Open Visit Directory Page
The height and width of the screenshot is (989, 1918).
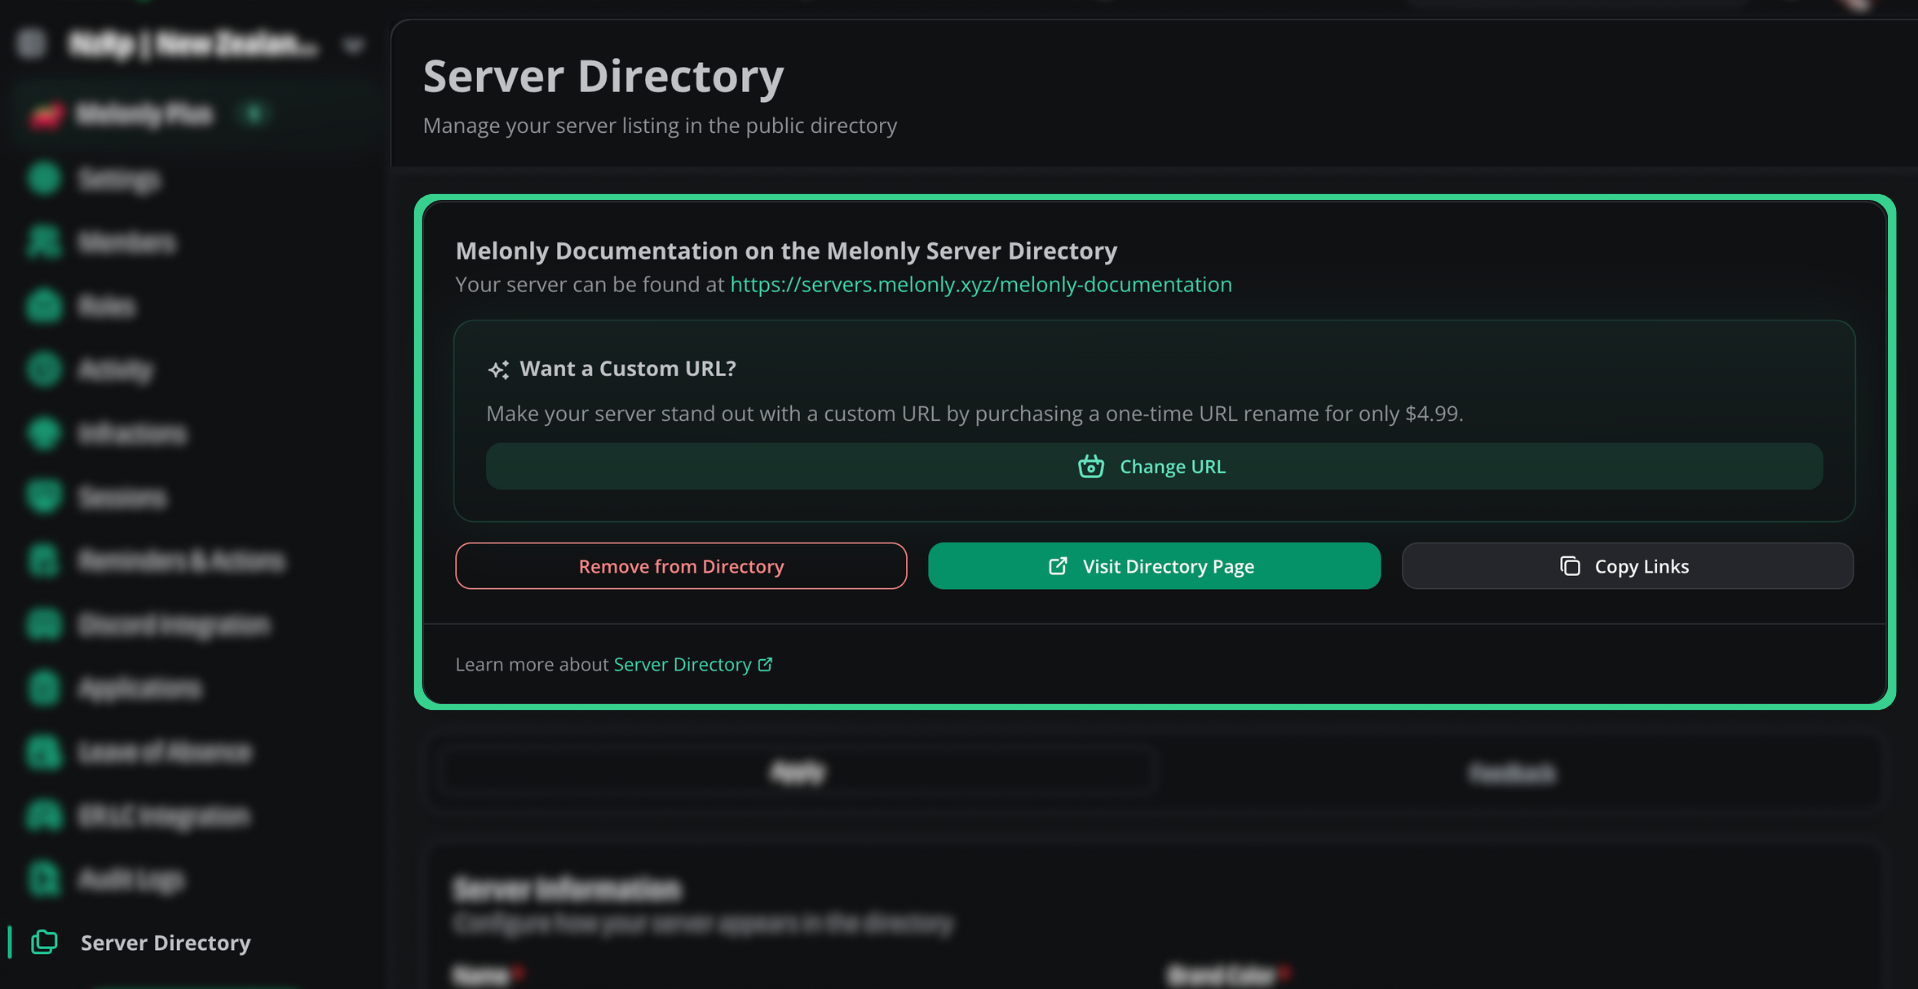pyautogui.click(x=1154, y=566)
